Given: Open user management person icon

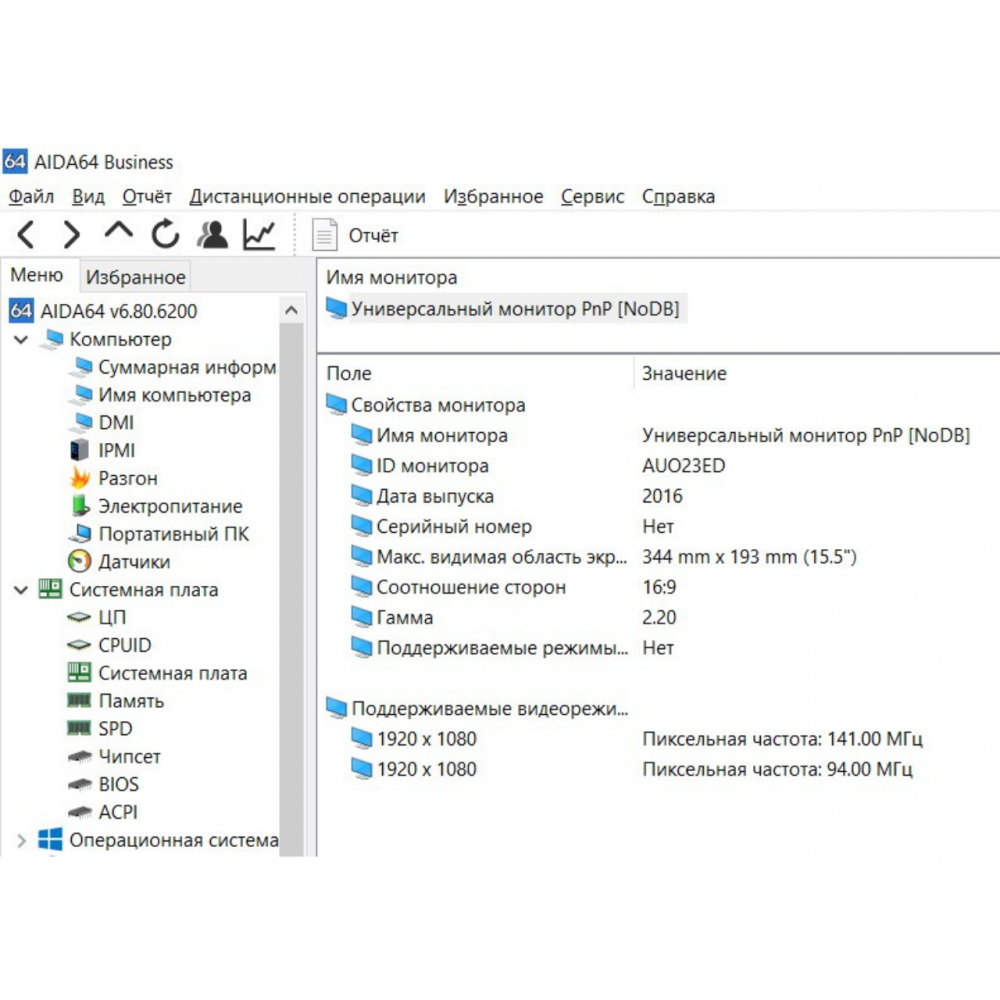Looking at the screenshot, I should coord(212,234).
